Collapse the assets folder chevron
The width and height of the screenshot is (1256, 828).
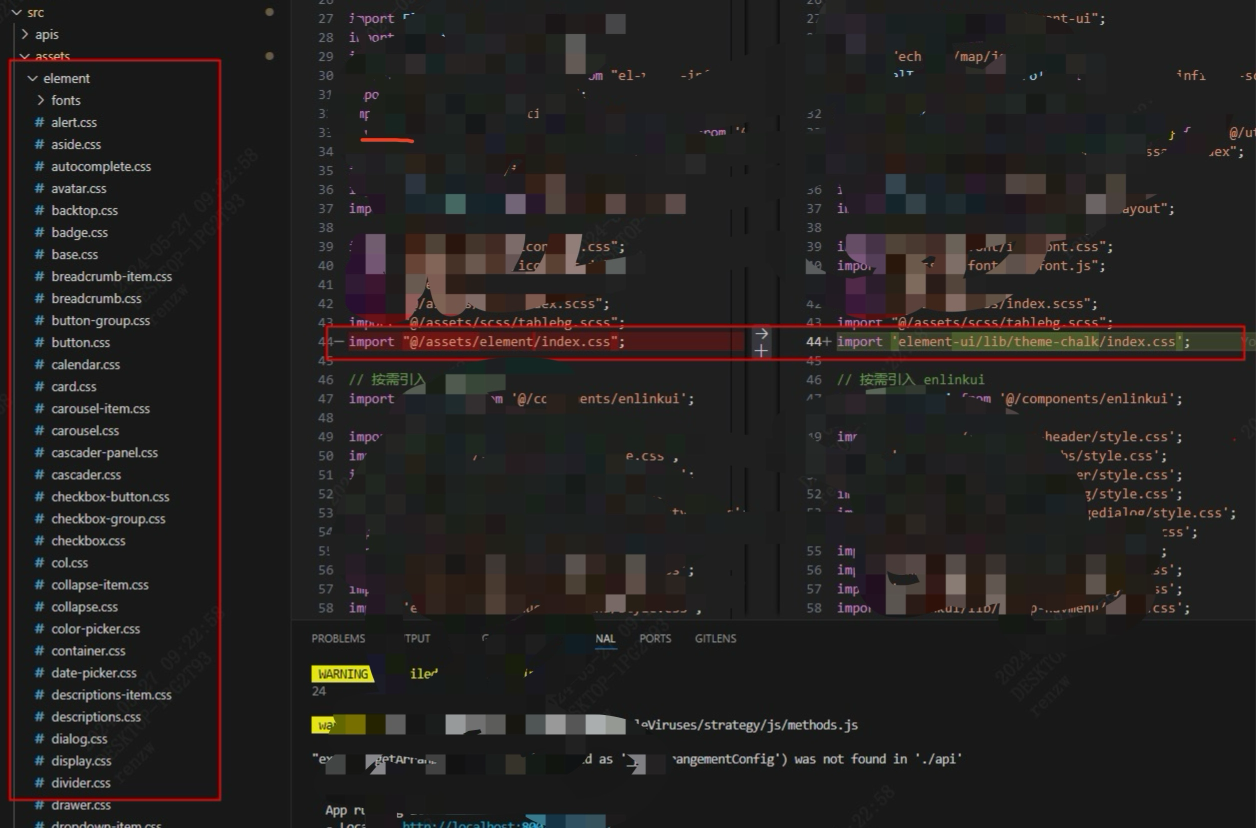tap(25, 56)
